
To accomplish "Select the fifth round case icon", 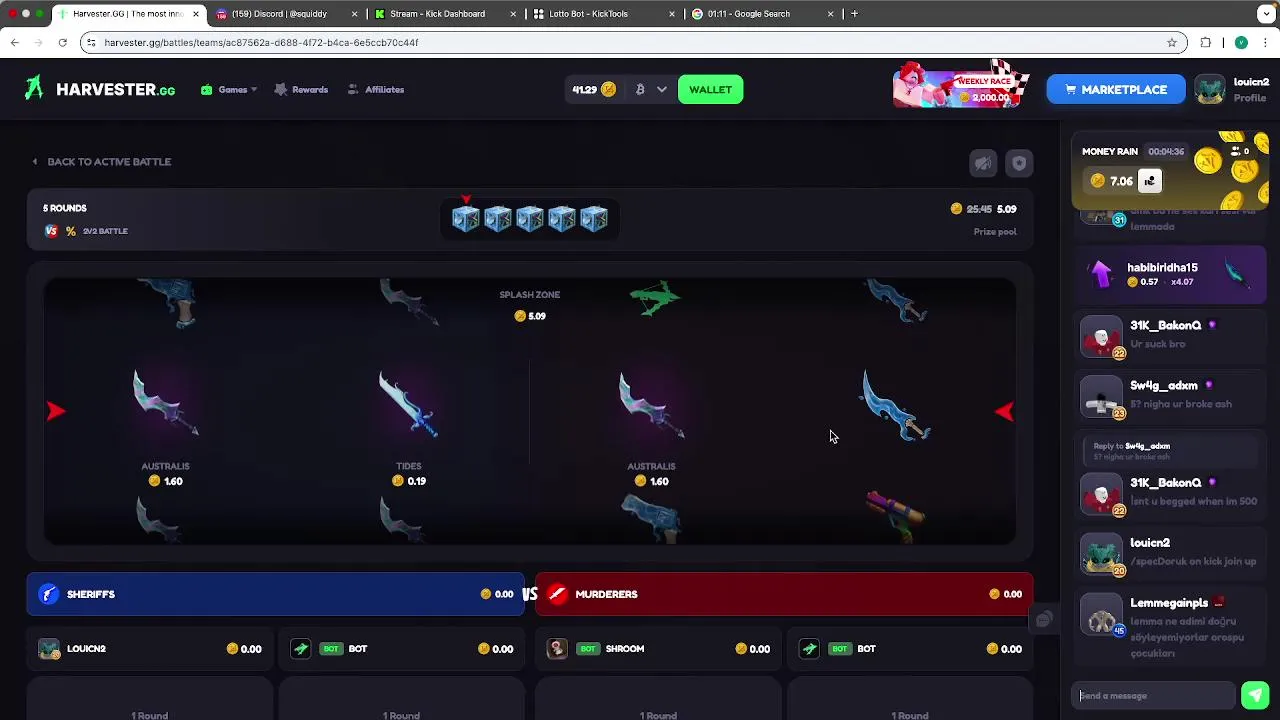I will tap(594, 219).
